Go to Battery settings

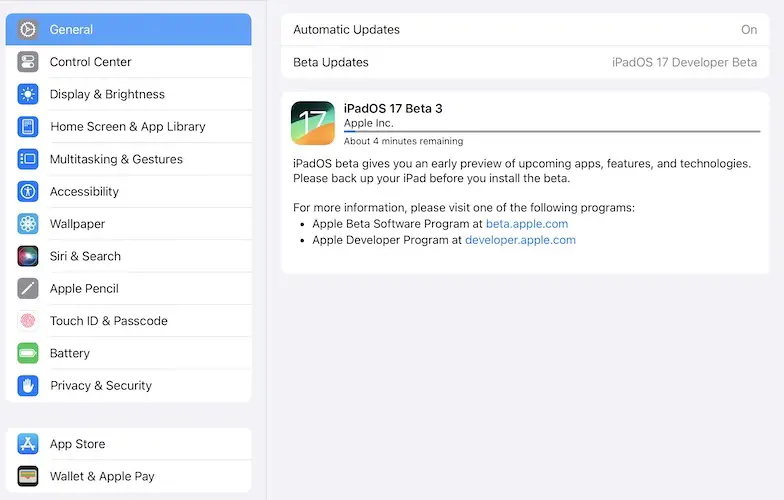tap(70, 353)
